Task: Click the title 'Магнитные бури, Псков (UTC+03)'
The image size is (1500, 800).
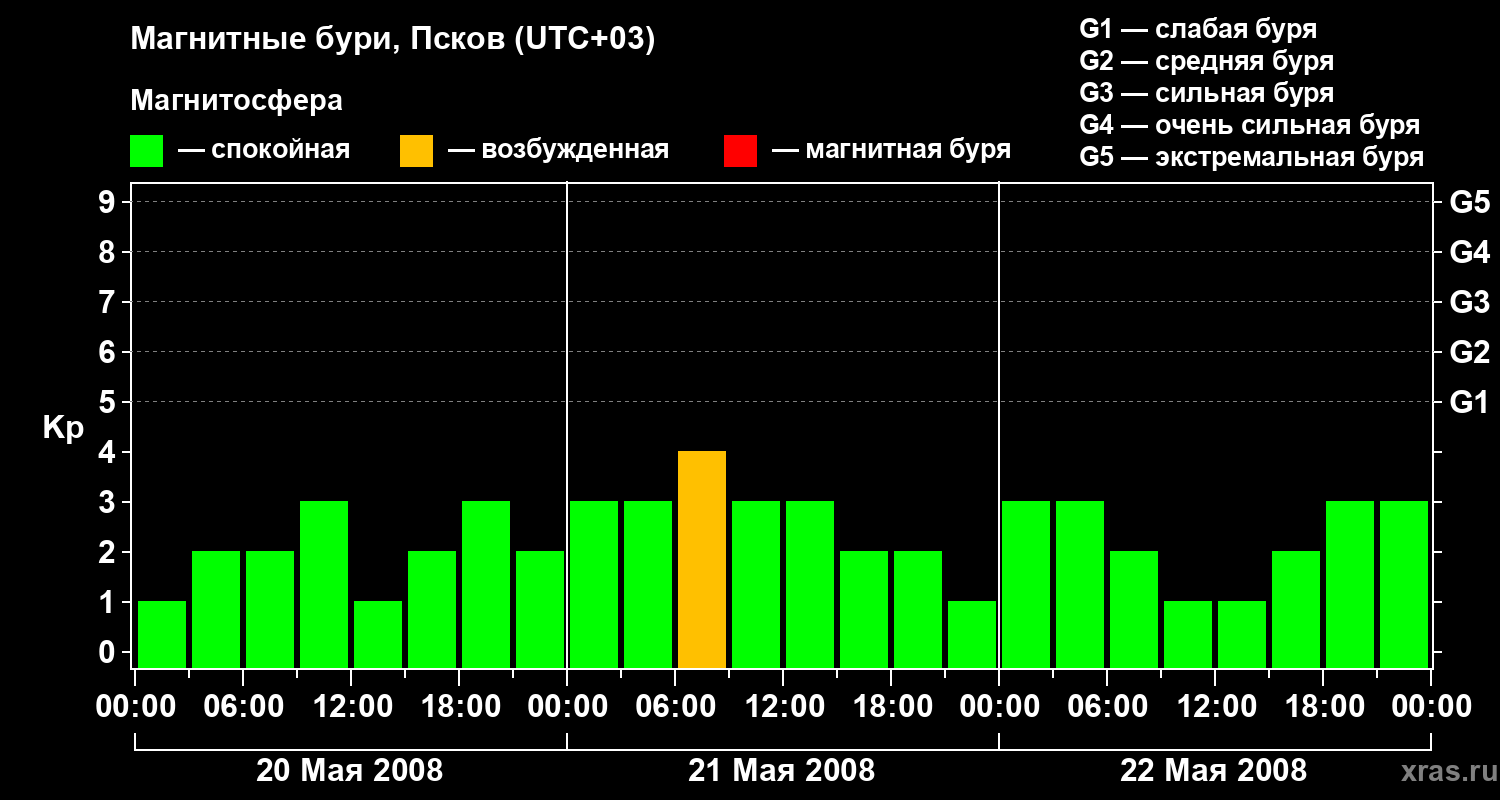Action: click(x=393, y=40)
